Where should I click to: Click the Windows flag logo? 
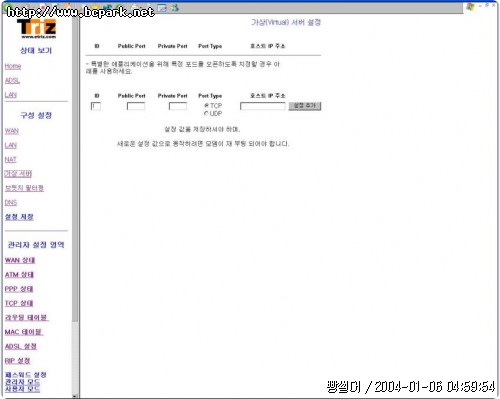pos(470,7)
